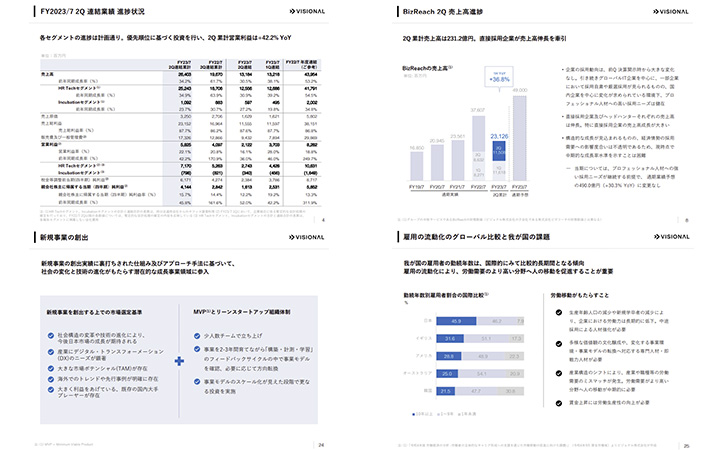Click the check icon beside 大きな市場ポテンシャル(TAM)が存在
This screenshot has height=450, width=720.
pos(51,369)
